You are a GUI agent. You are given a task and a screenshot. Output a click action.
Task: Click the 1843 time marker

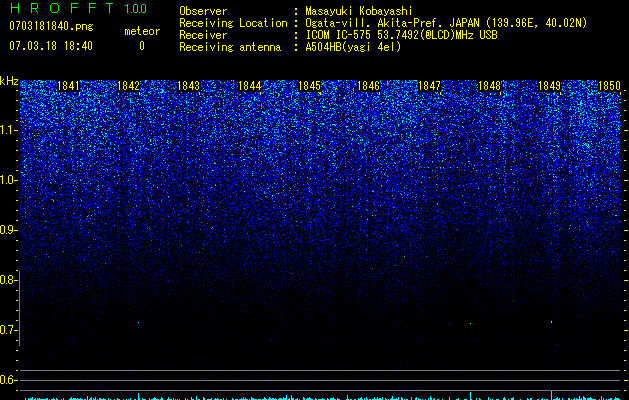tap(189, 86)
